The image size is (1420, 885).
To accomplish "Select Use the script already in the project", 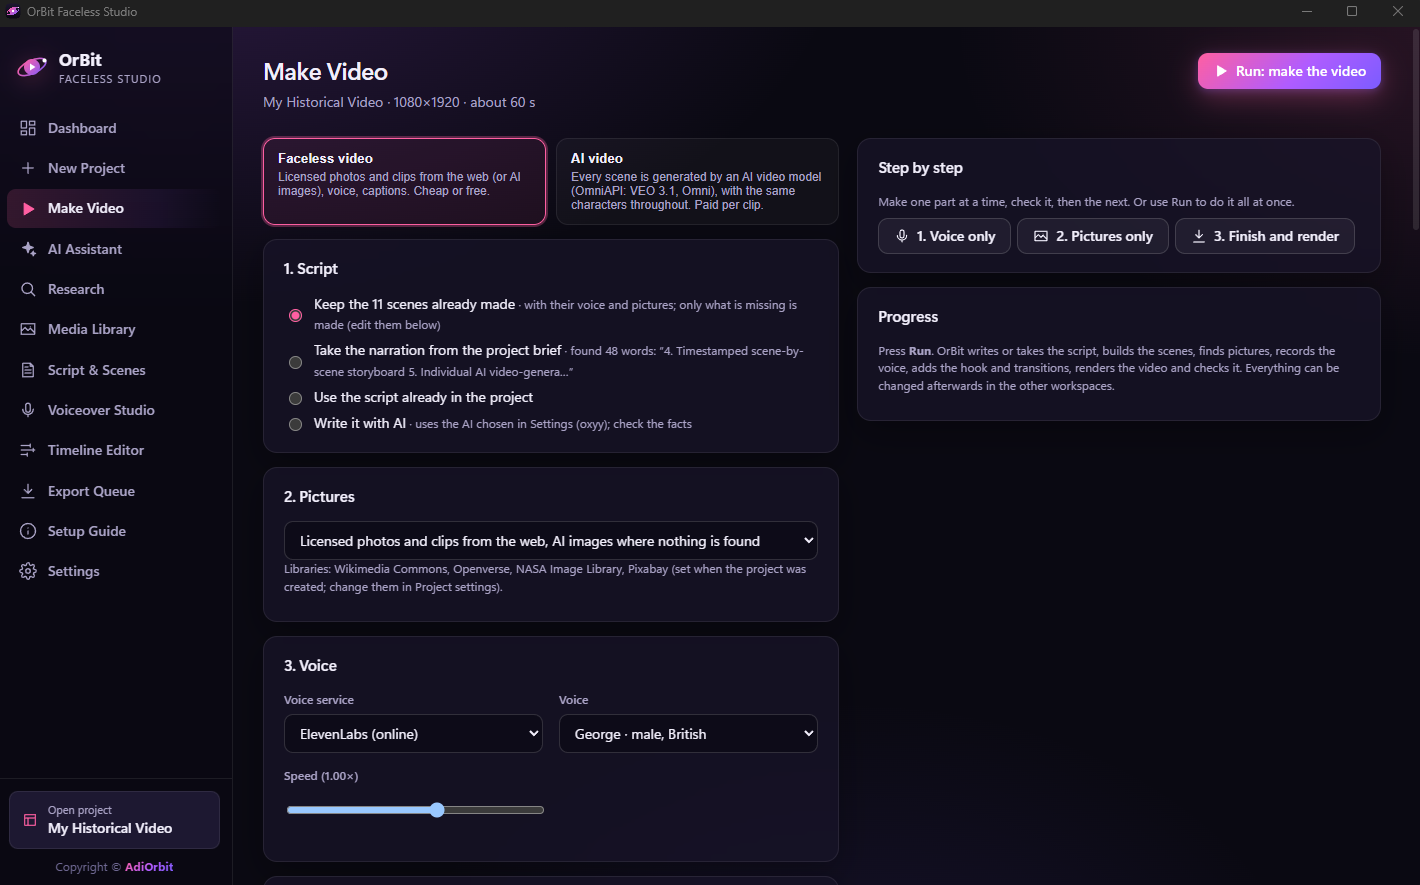I will [295, 398].
